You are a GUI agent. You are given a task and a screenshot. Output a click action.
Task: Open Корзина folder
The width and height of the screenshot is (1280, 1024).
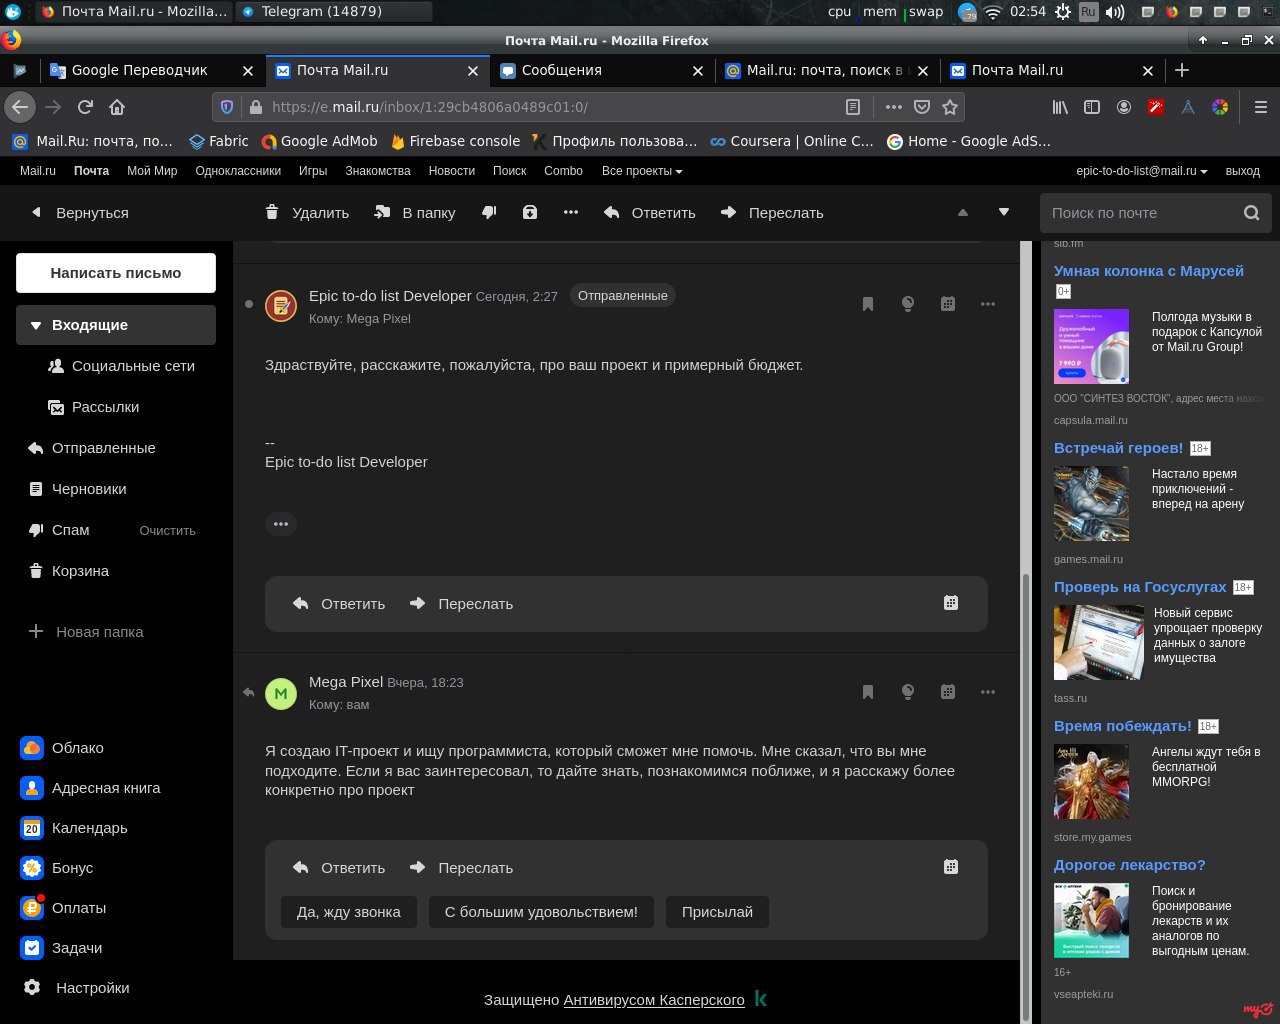[x=69, y=571]
